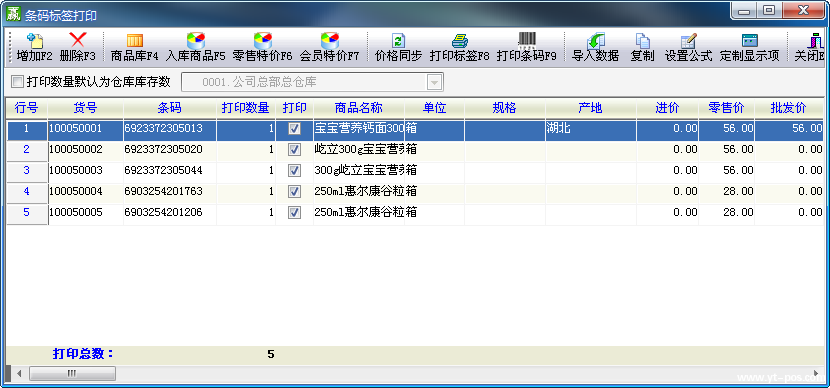Click the 行号 column header

tap(26, 108)
